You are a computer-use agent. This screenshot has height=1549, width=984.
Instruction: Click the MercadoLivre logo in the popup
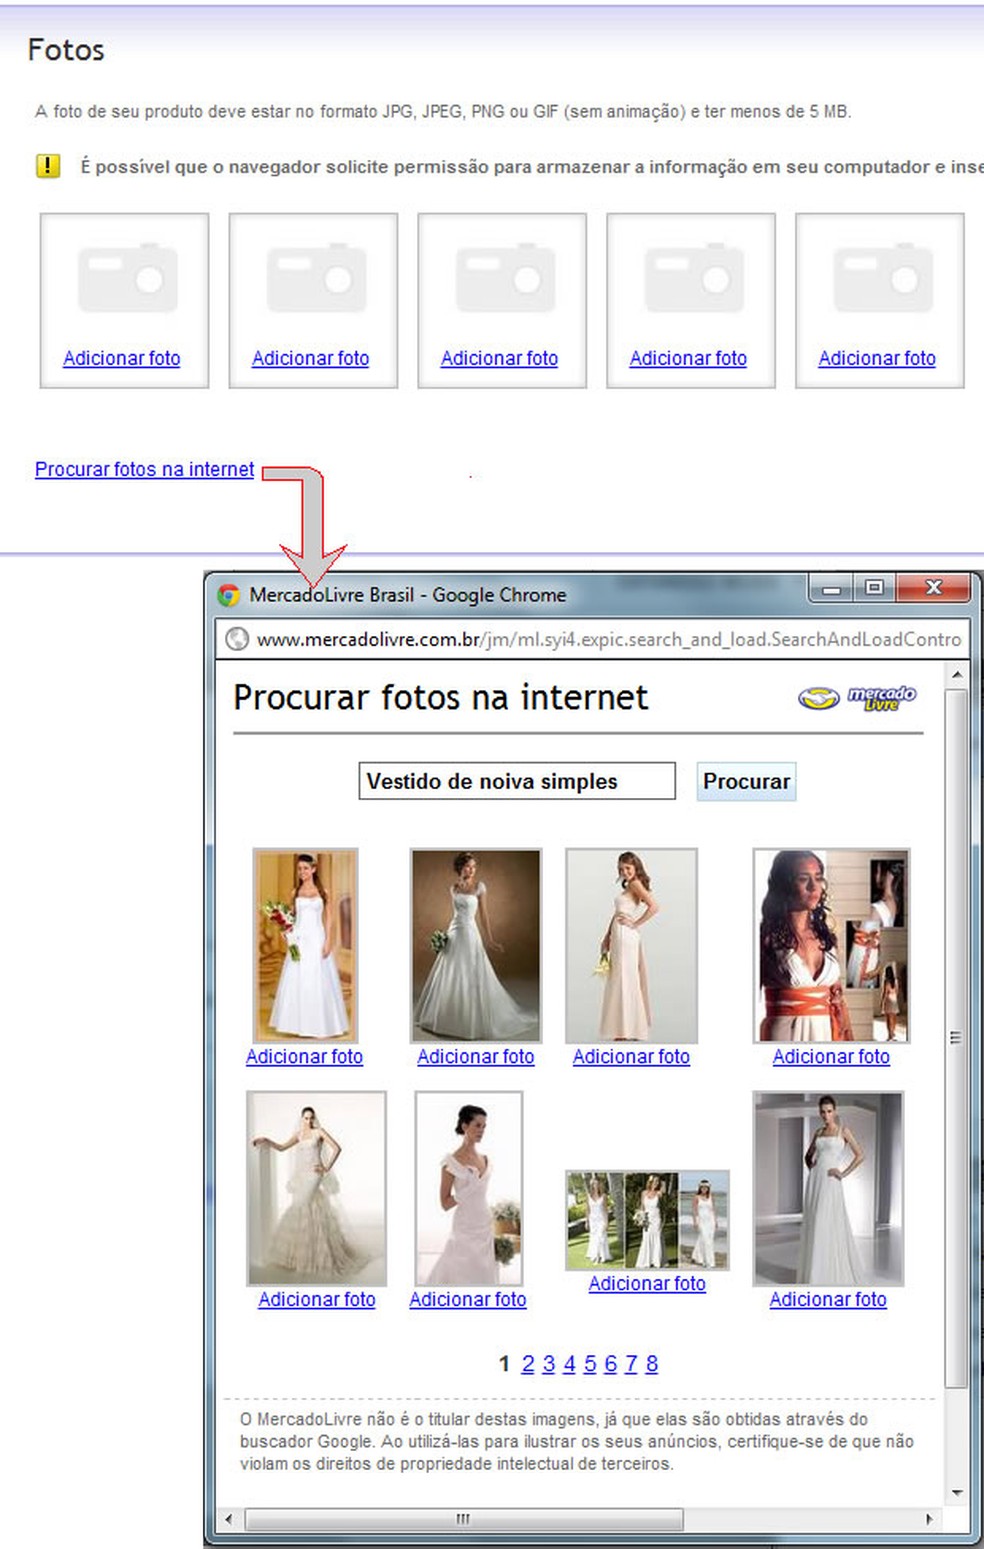[x=858, y=697]
